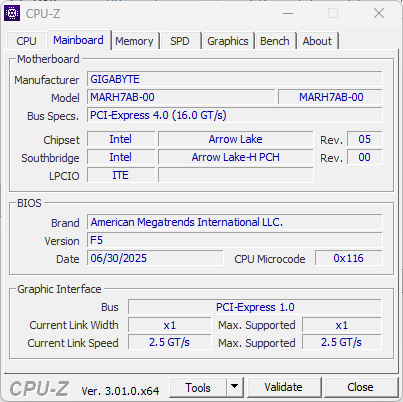The width and height of the screenshot is (403, 402).
Task: Open the Memory tab
Action: coord(134,41)
